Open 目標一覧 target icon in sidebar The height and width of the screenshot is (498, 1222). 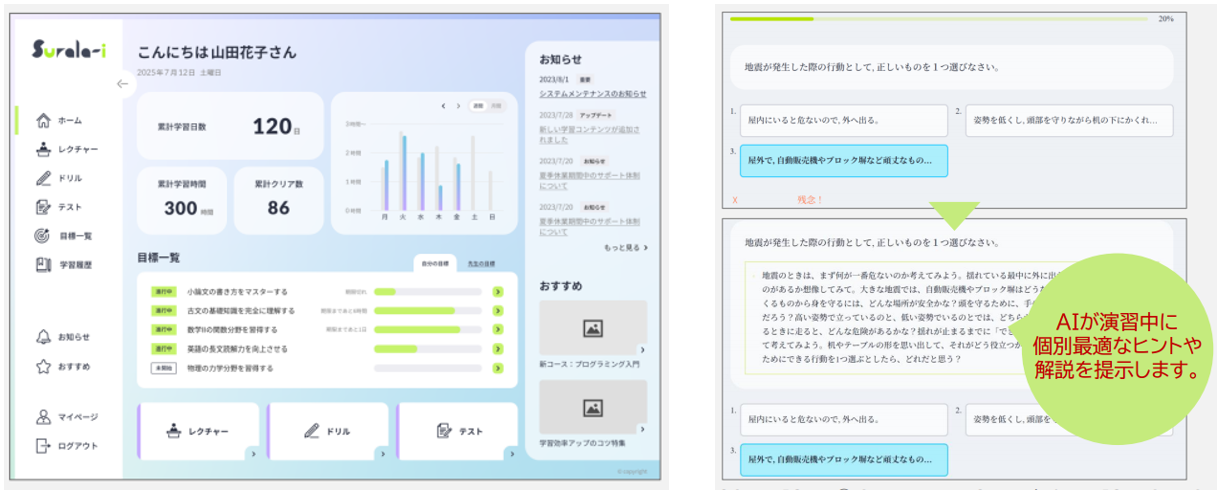(x=43, y=236)
